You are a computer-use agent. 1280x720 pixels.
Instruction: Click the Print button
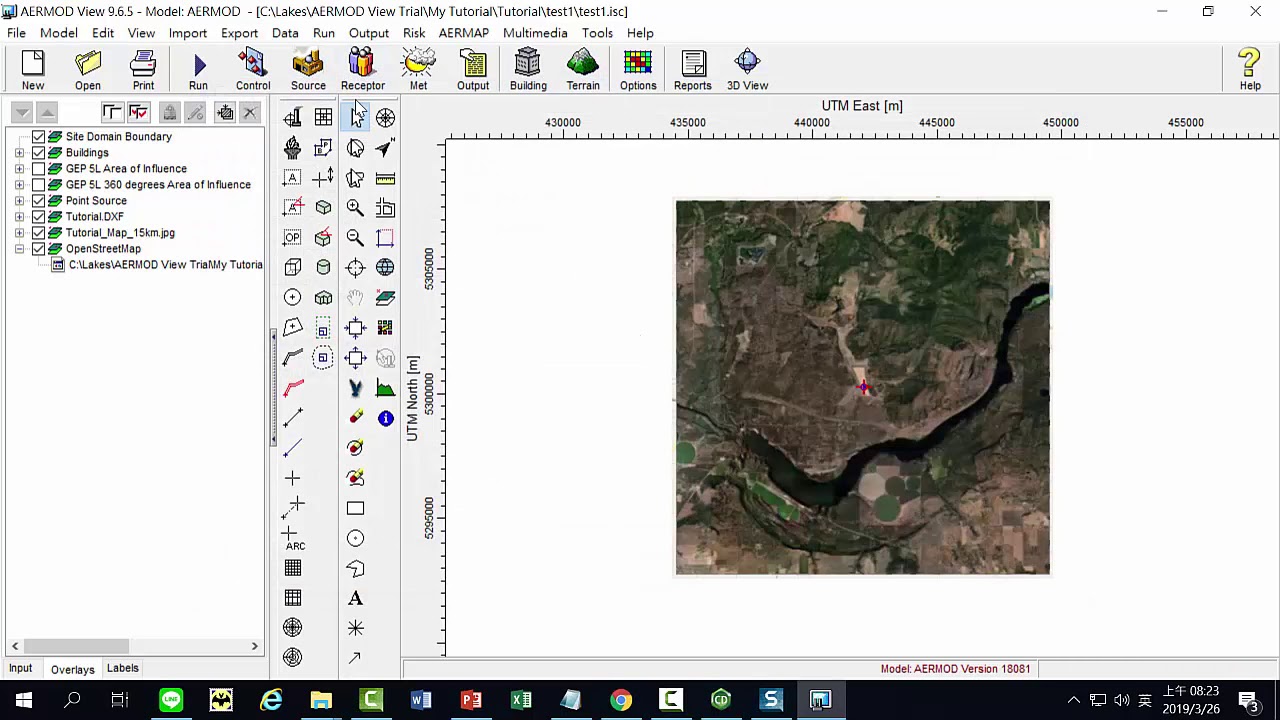click(x=143, y=70)
